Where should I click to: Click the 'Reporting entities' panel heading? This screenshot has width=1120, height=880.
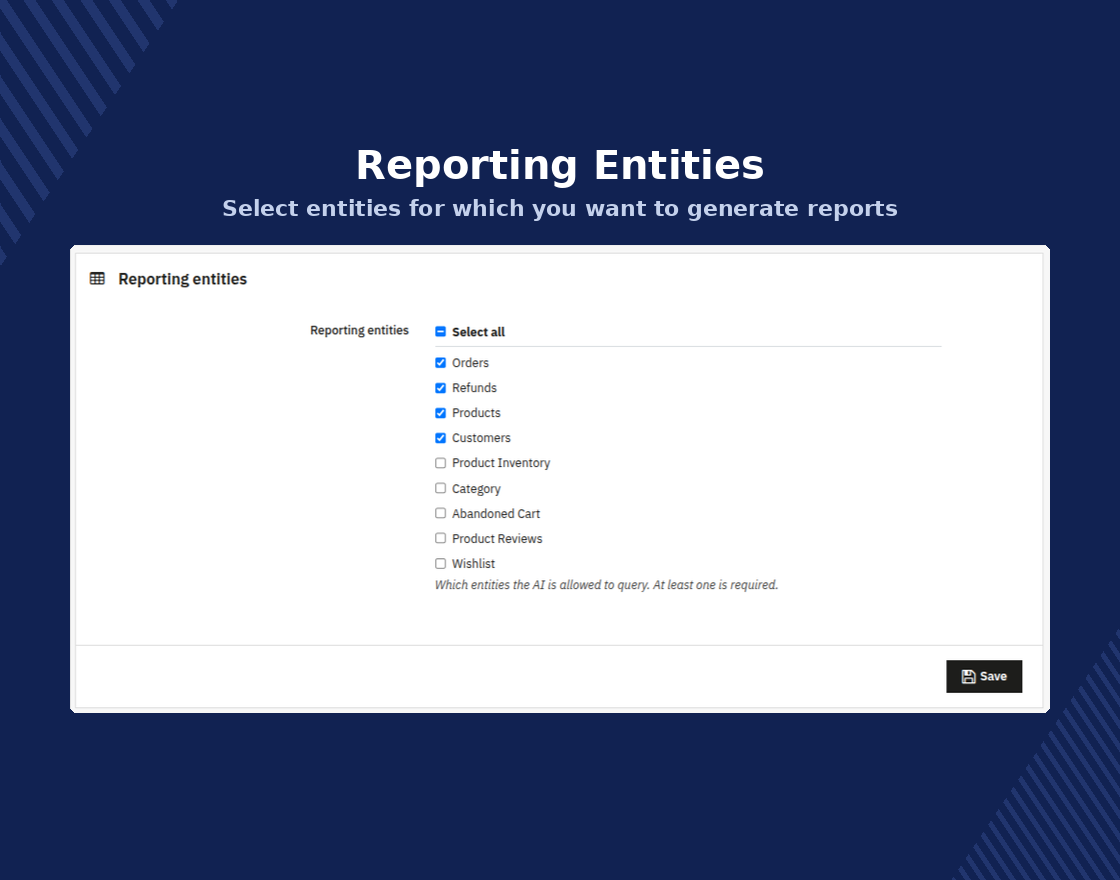183,279
